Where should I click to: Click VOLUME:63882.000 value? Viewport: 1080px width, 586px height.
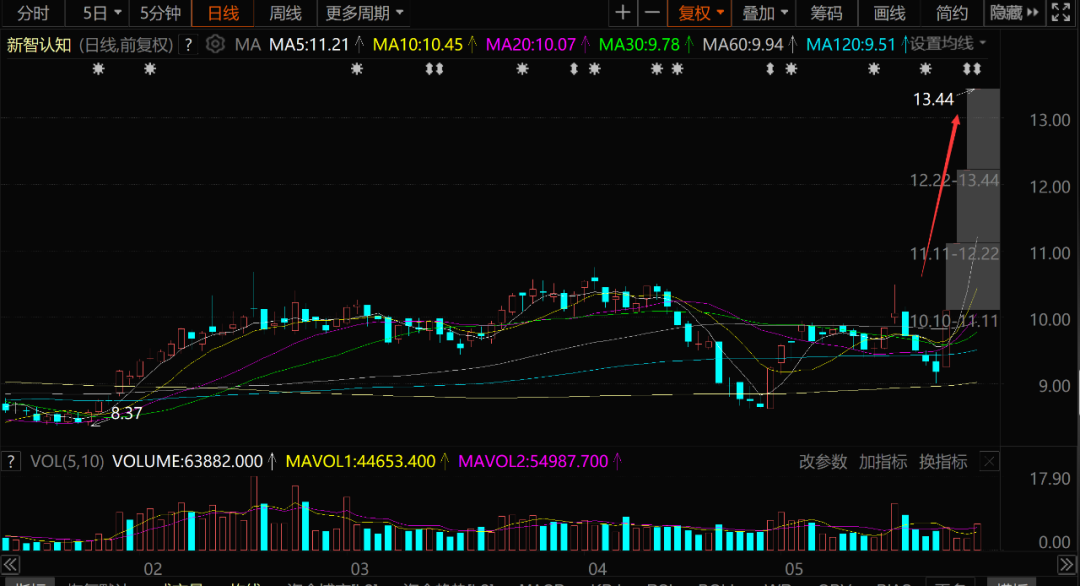click(187, 461)
